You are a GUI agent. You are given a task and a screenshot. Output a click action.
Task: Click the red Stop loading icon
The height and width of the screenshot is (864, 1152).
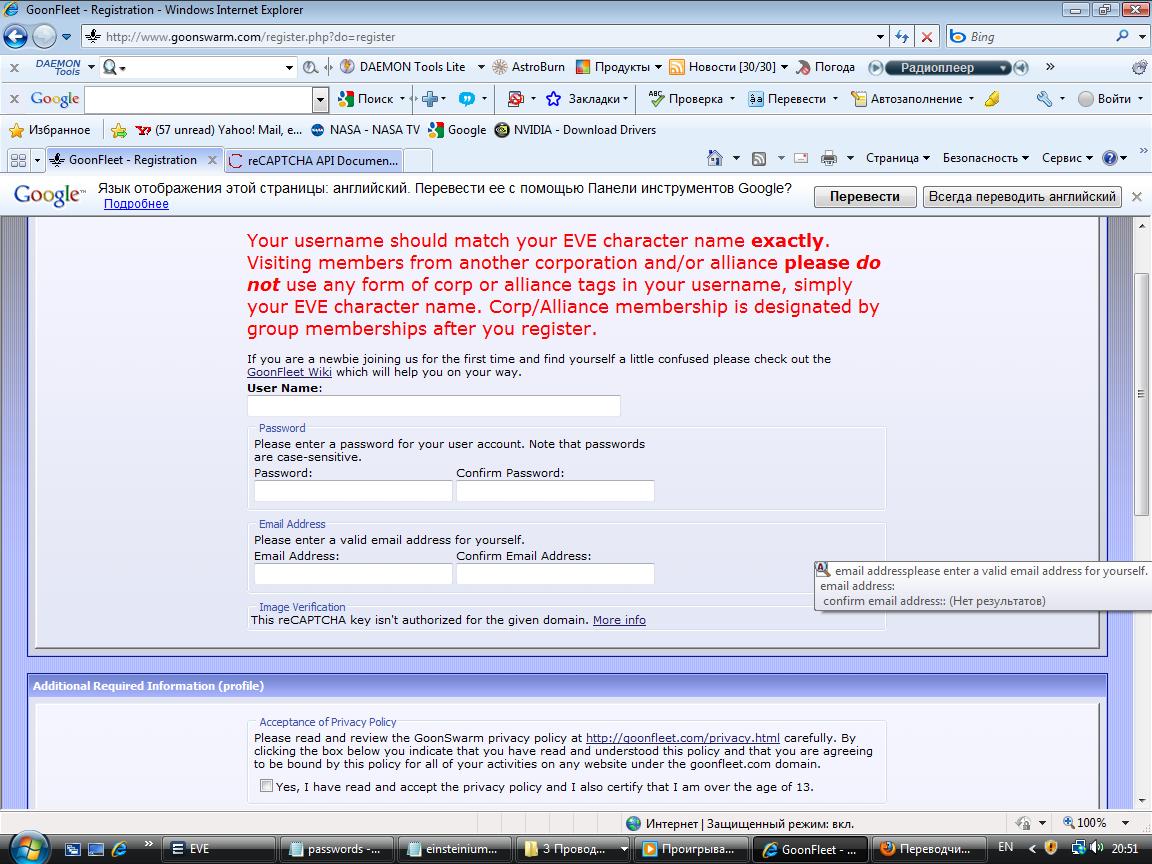[x=927, y=36]
